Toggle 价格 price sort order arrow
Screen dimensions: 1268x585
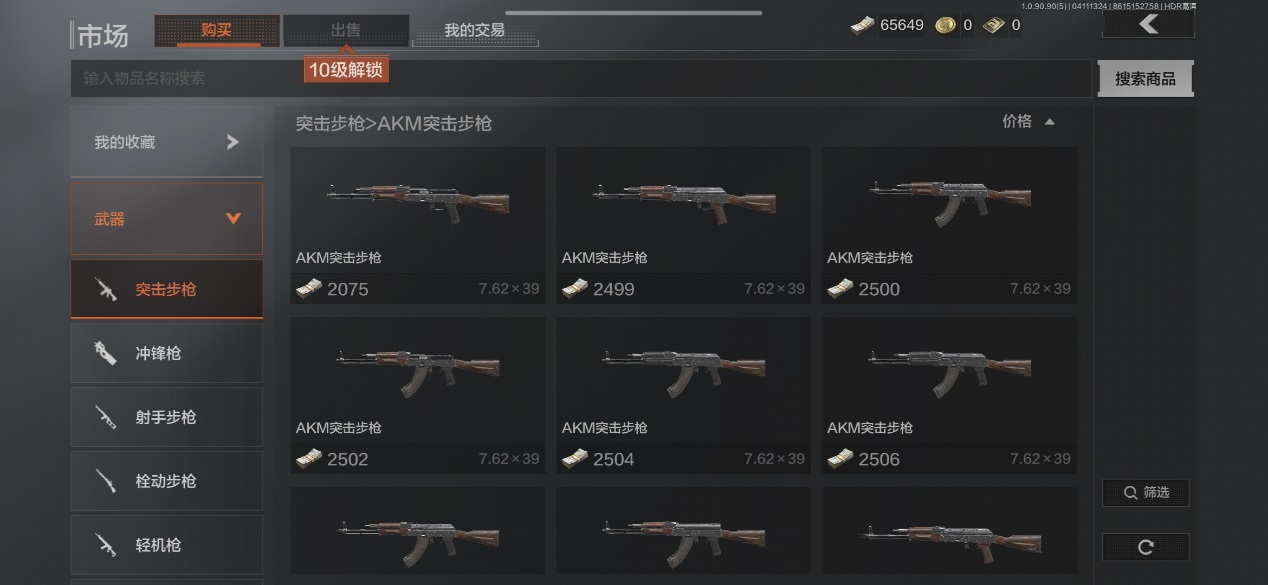coord(1049,122)
